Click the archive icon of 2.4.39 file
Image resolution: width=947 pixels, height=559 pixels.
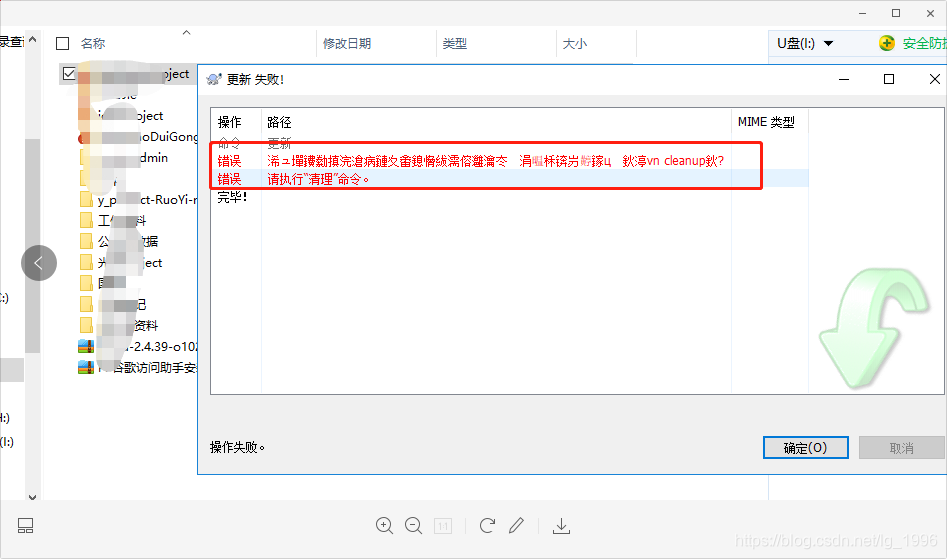pyautogui.click(x=86, y=347)
